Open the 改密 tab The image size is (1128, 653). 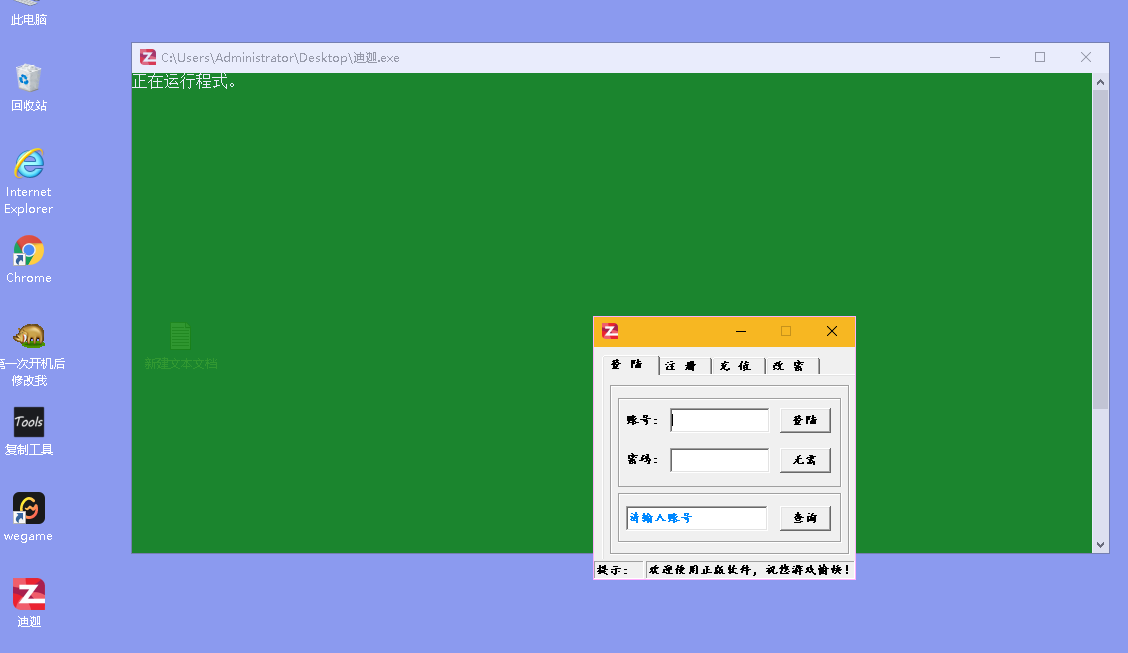[x=791, y=366]
